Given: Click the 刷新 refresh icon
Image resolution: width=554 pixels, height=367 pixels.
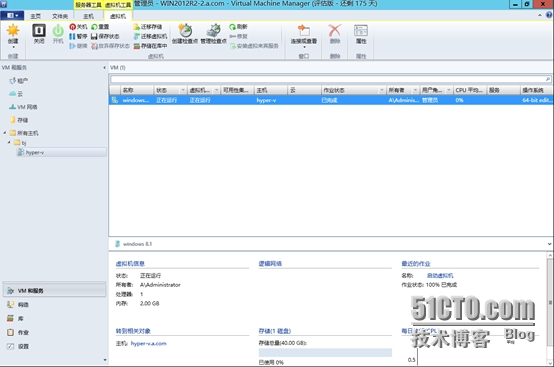Looking at the screenshot, I should (232, 27).
